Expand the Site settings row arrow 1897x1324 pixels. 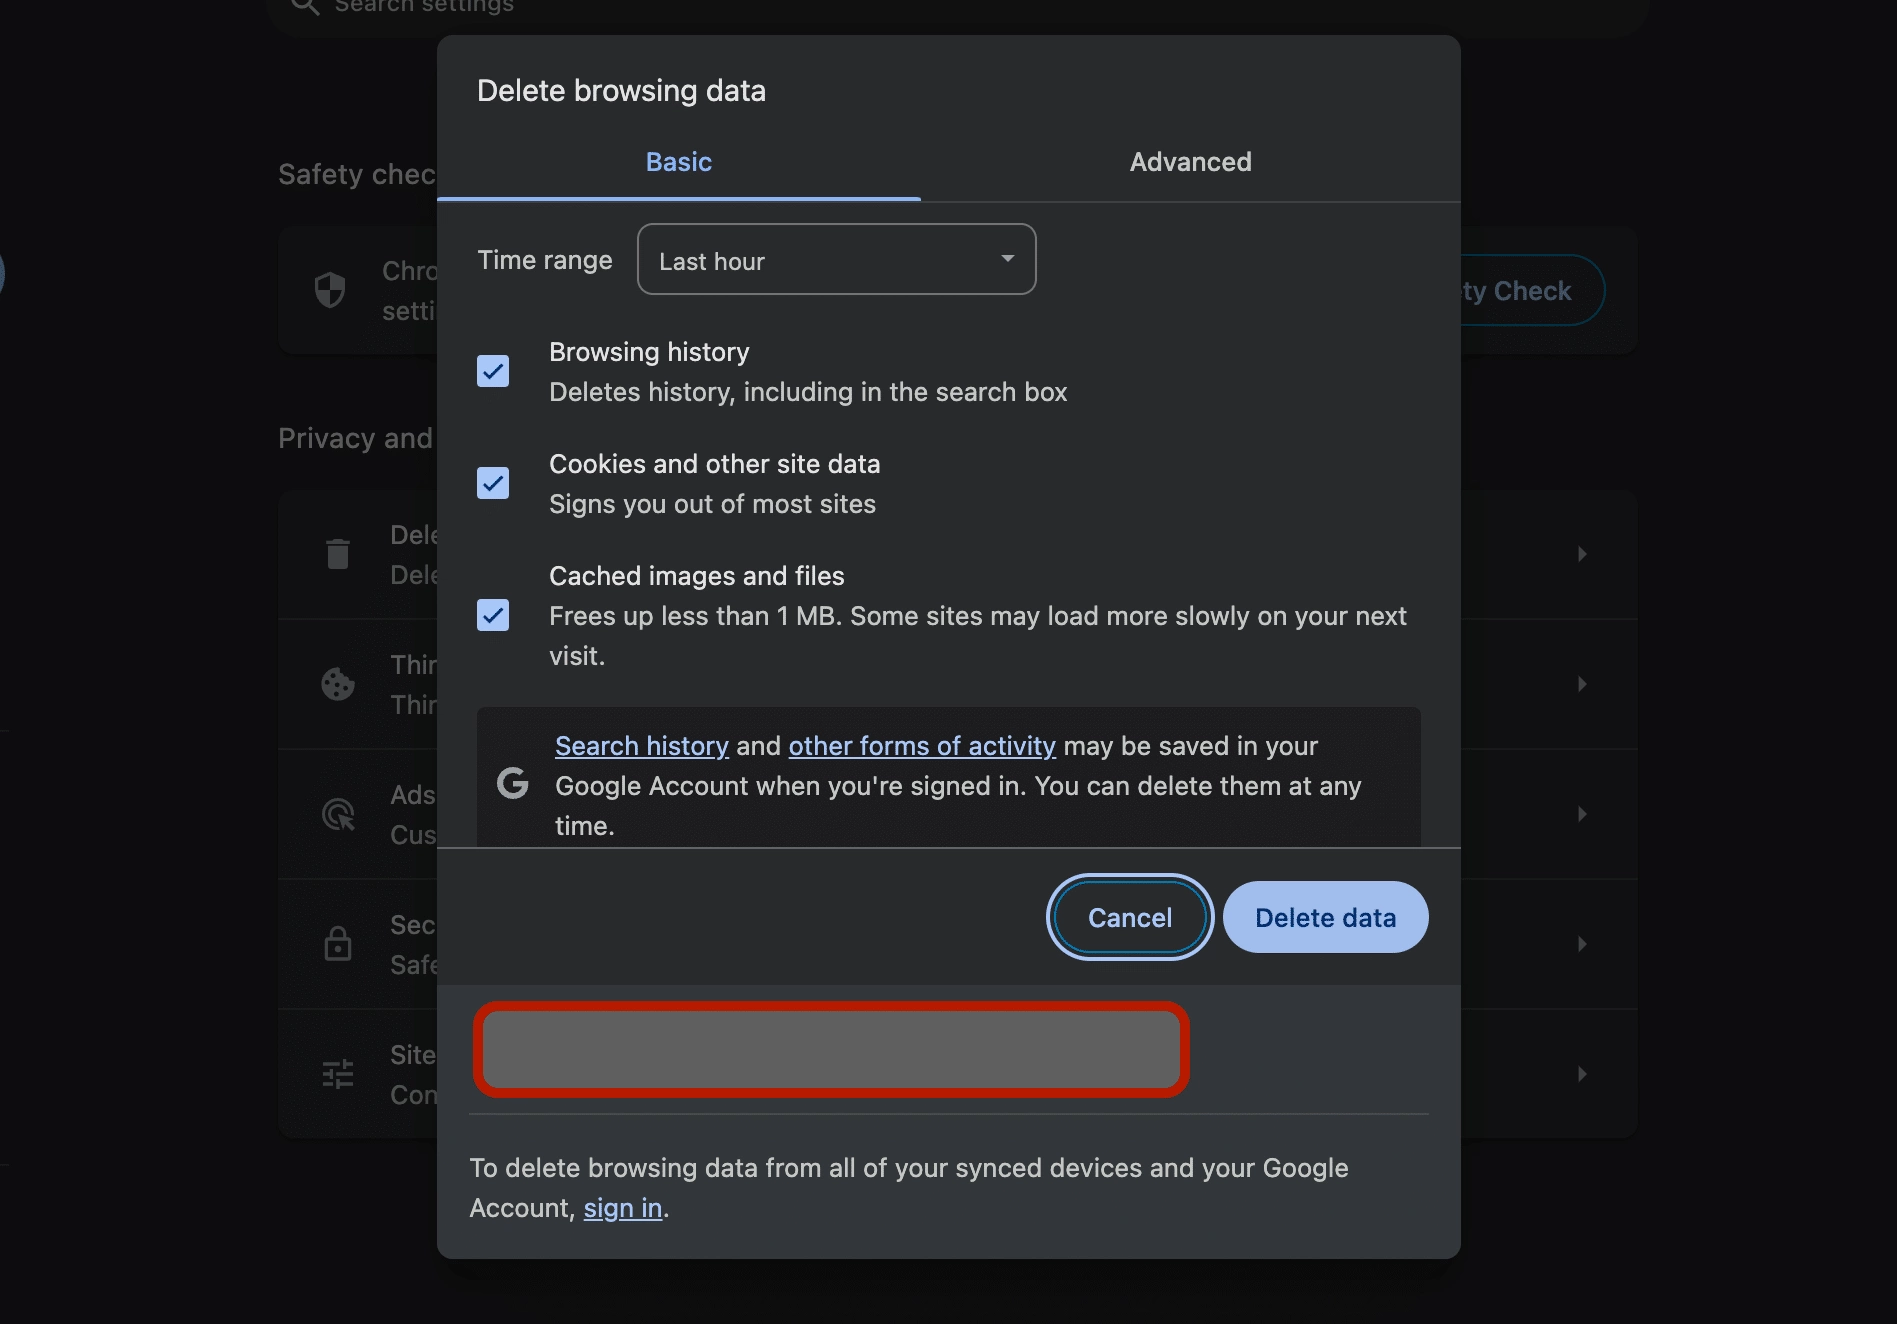[x=1582, y=1074]
